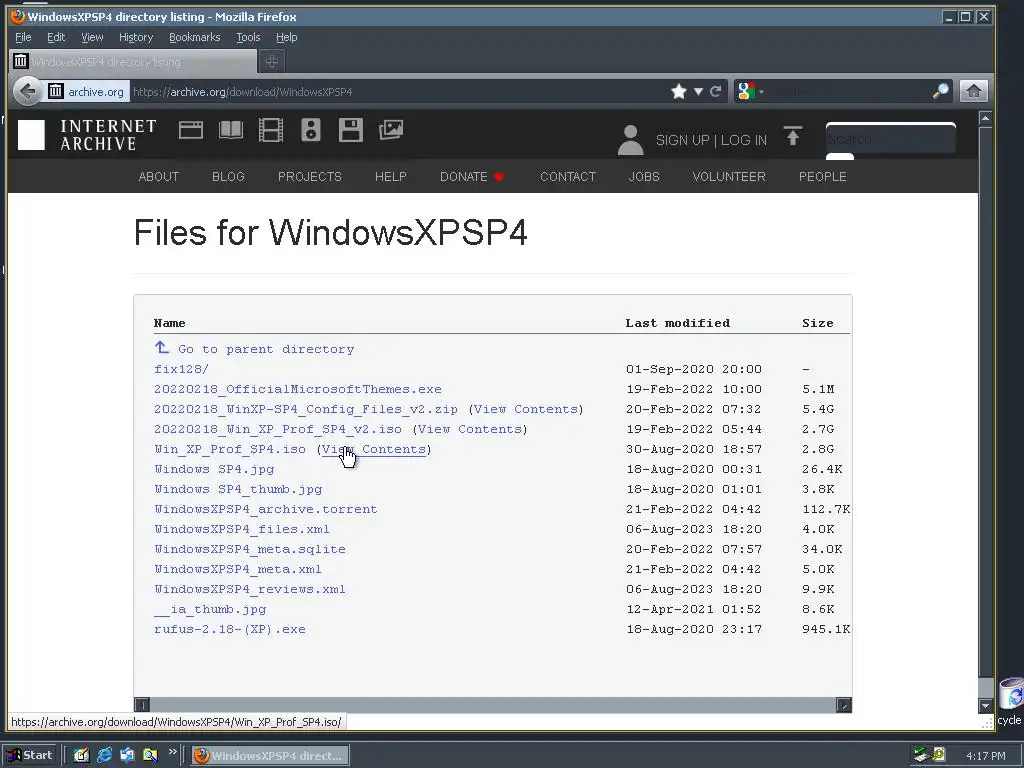Expand the quick launch overflow chevron

[x=172, y=752]
